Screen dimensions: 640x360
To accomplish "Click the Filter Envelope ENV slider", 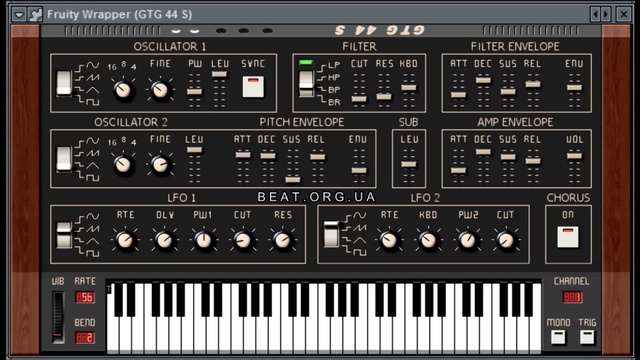I will [574, 87].
